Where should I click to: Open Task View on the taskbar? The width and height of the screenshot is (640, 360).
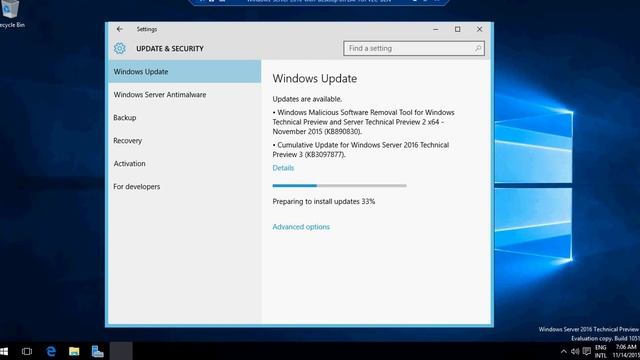27,351
